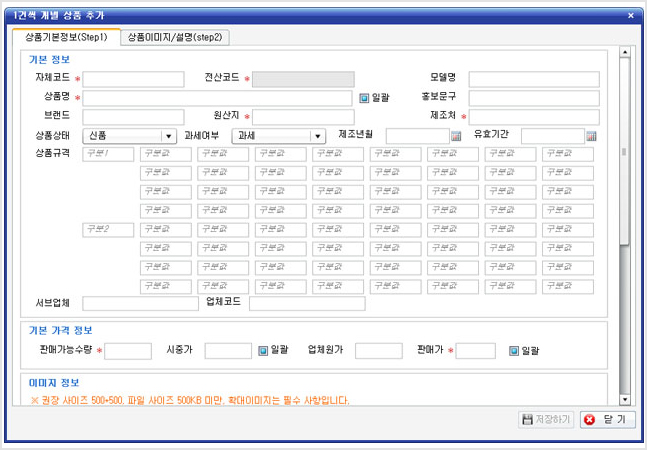The image size is (647, 450).
Task: Click the 닫기 red X icon button
Action: [x=607, y=420]
